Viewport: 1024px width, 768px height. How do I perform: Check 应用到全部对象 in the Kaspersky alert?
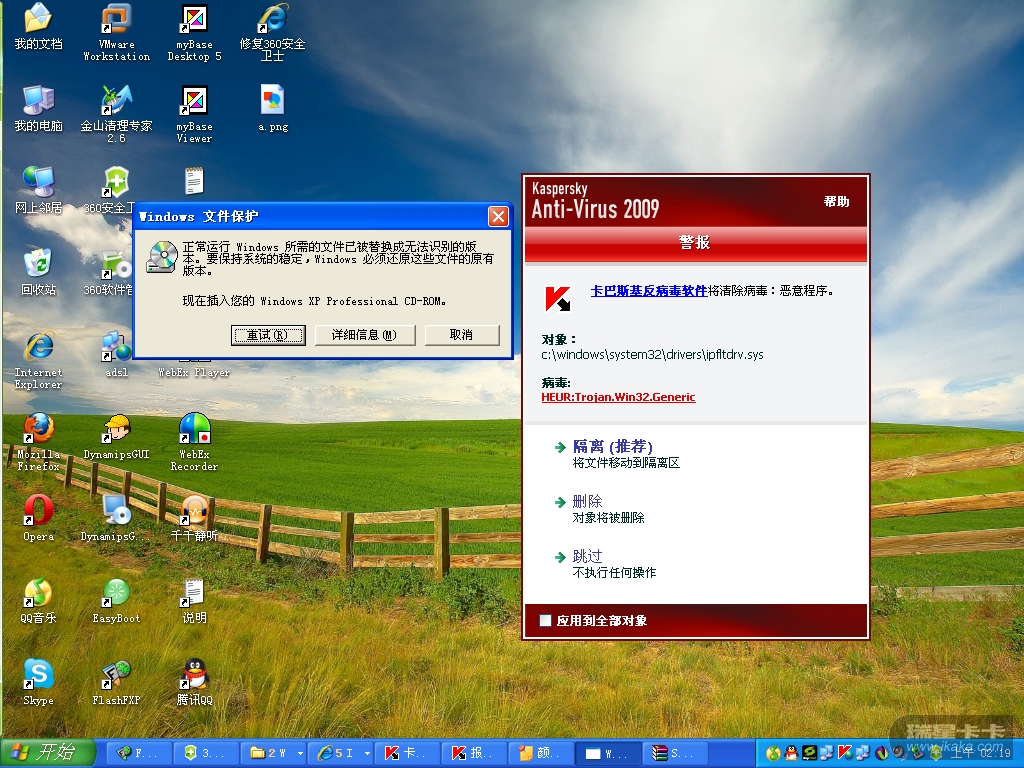pyautogui.click(x=545, y=620)
